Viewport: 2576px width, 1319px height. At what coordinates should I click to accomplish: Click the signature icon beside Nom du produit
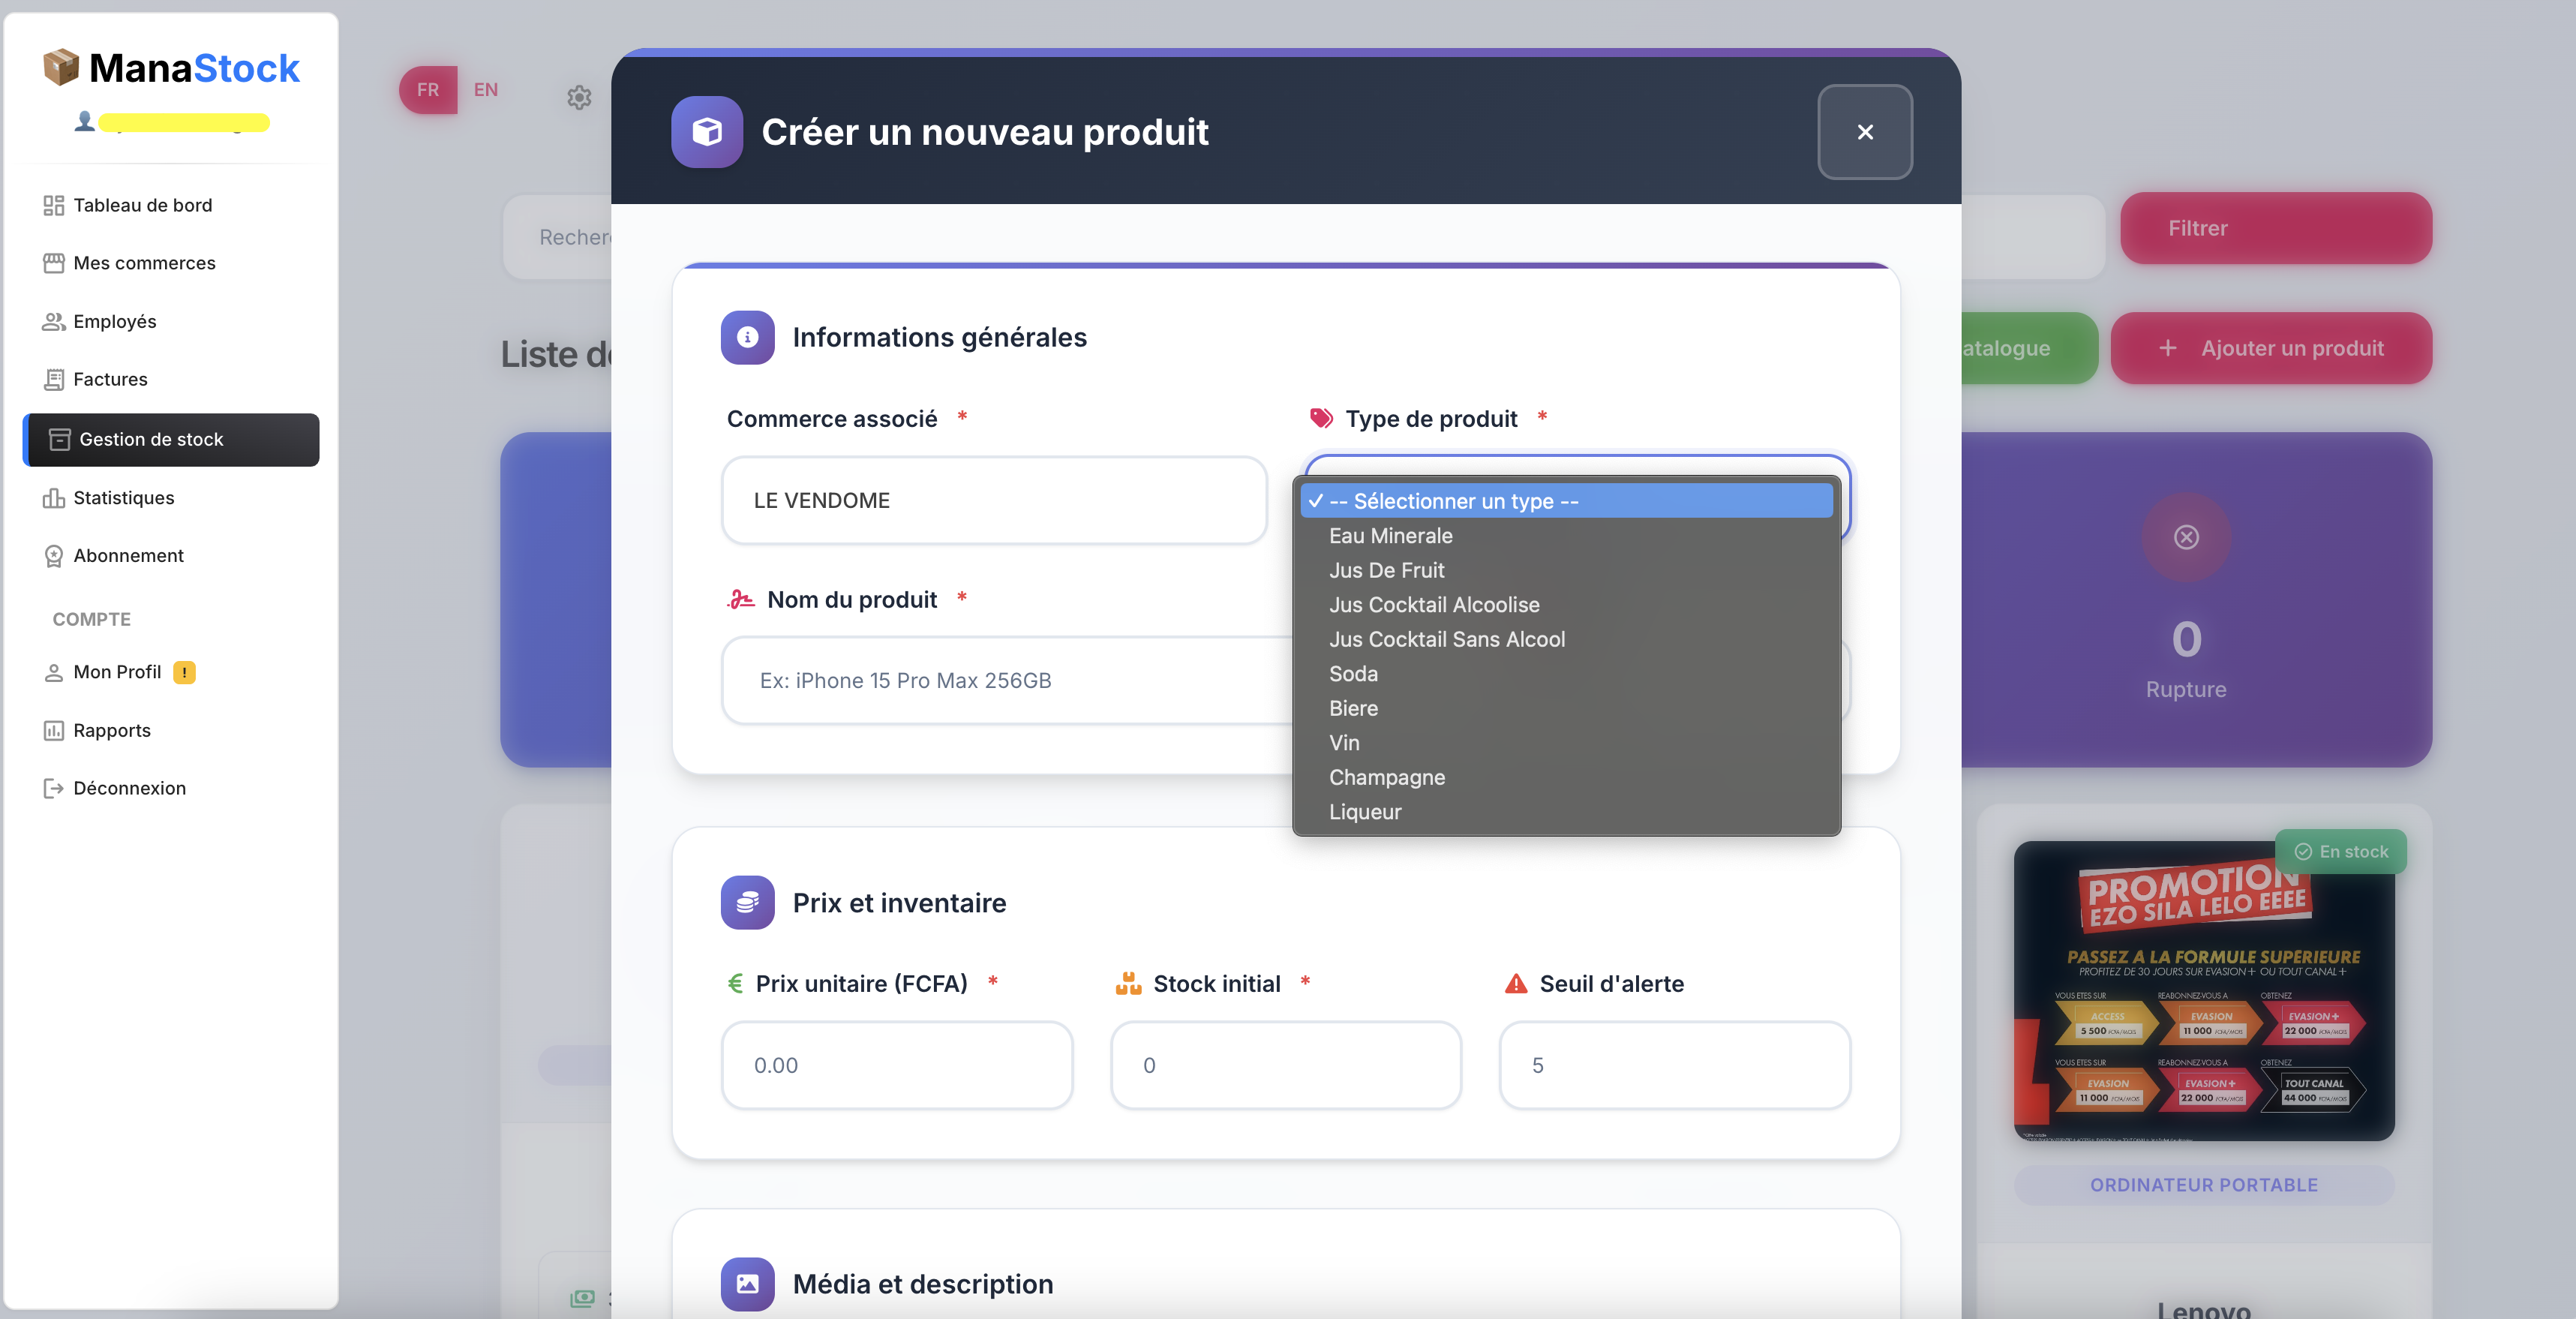click(x=741, y=599)
